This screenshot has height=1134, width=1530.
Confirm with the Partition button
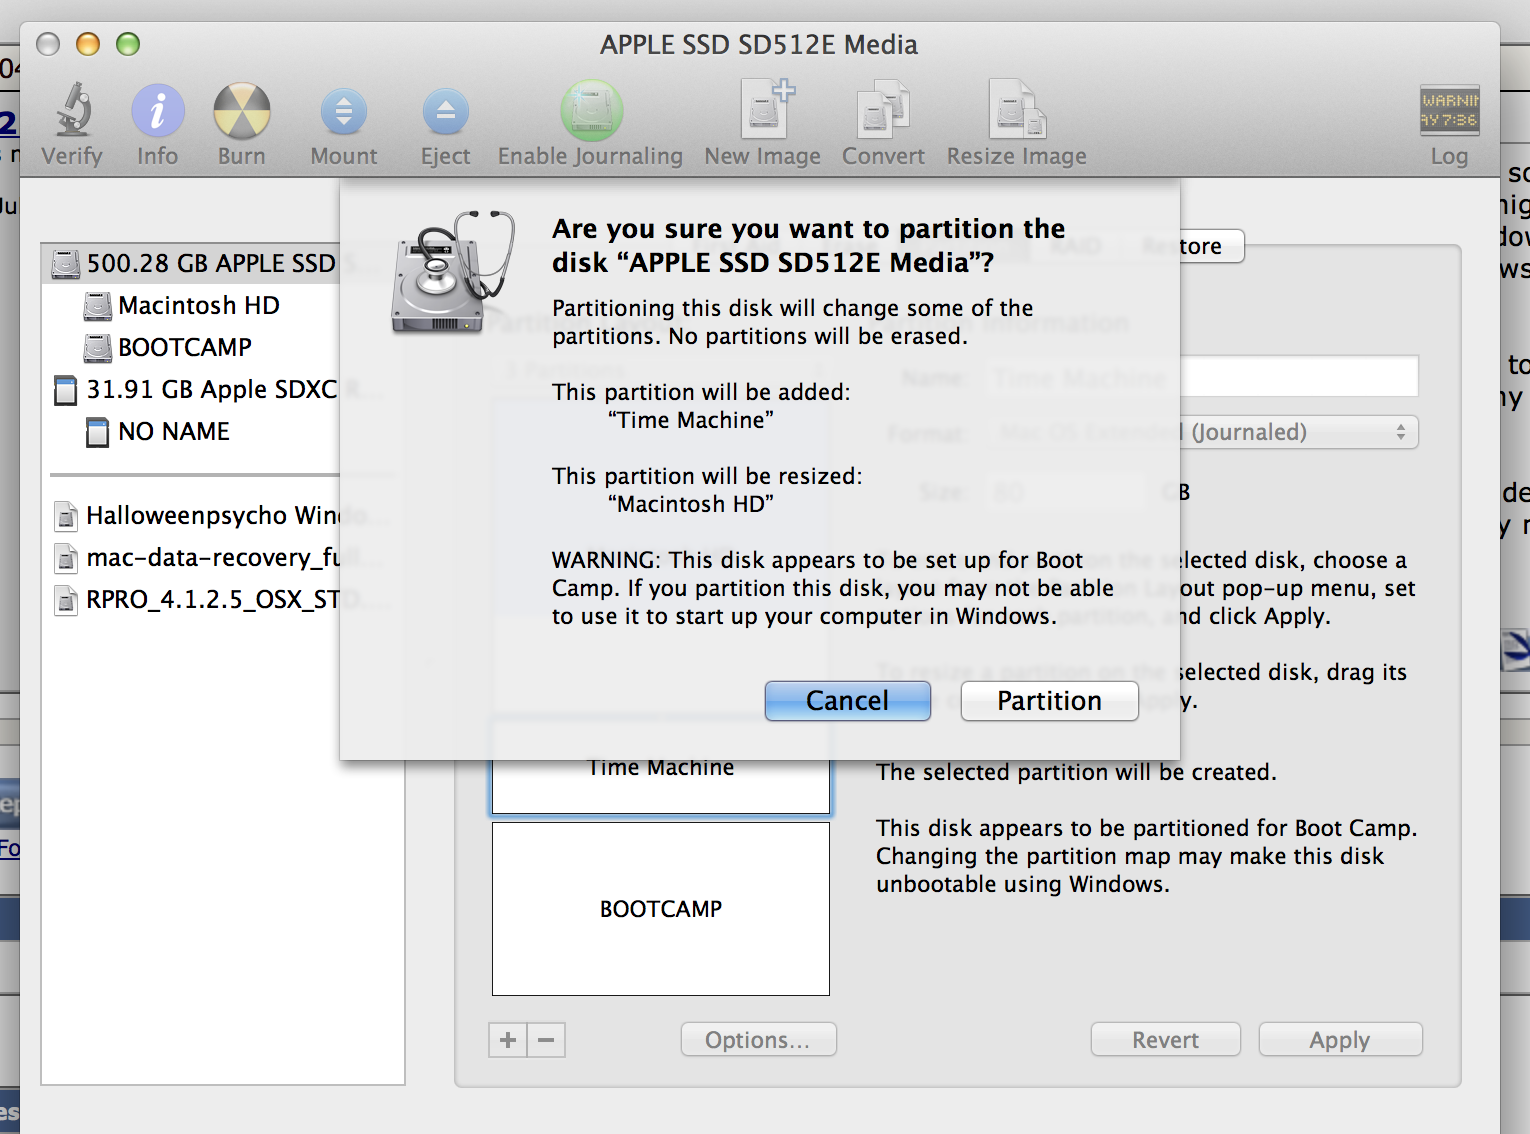pos(1049,701)
